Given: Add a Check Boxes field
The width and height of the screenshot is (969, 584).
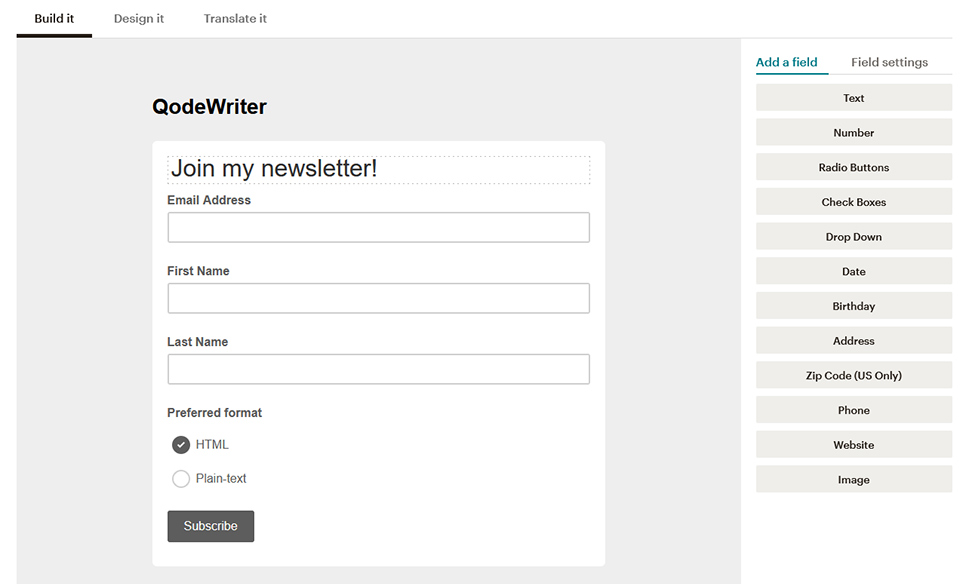Looking at the screenshot, I should tap(853, 201).
